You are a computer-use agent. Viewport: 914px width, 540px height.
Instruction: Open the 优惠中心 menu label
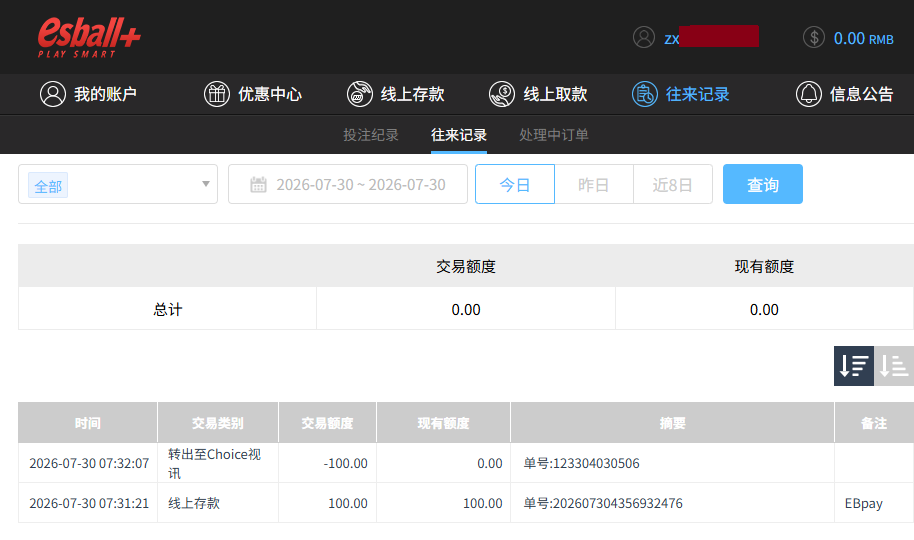click(270, 94)
